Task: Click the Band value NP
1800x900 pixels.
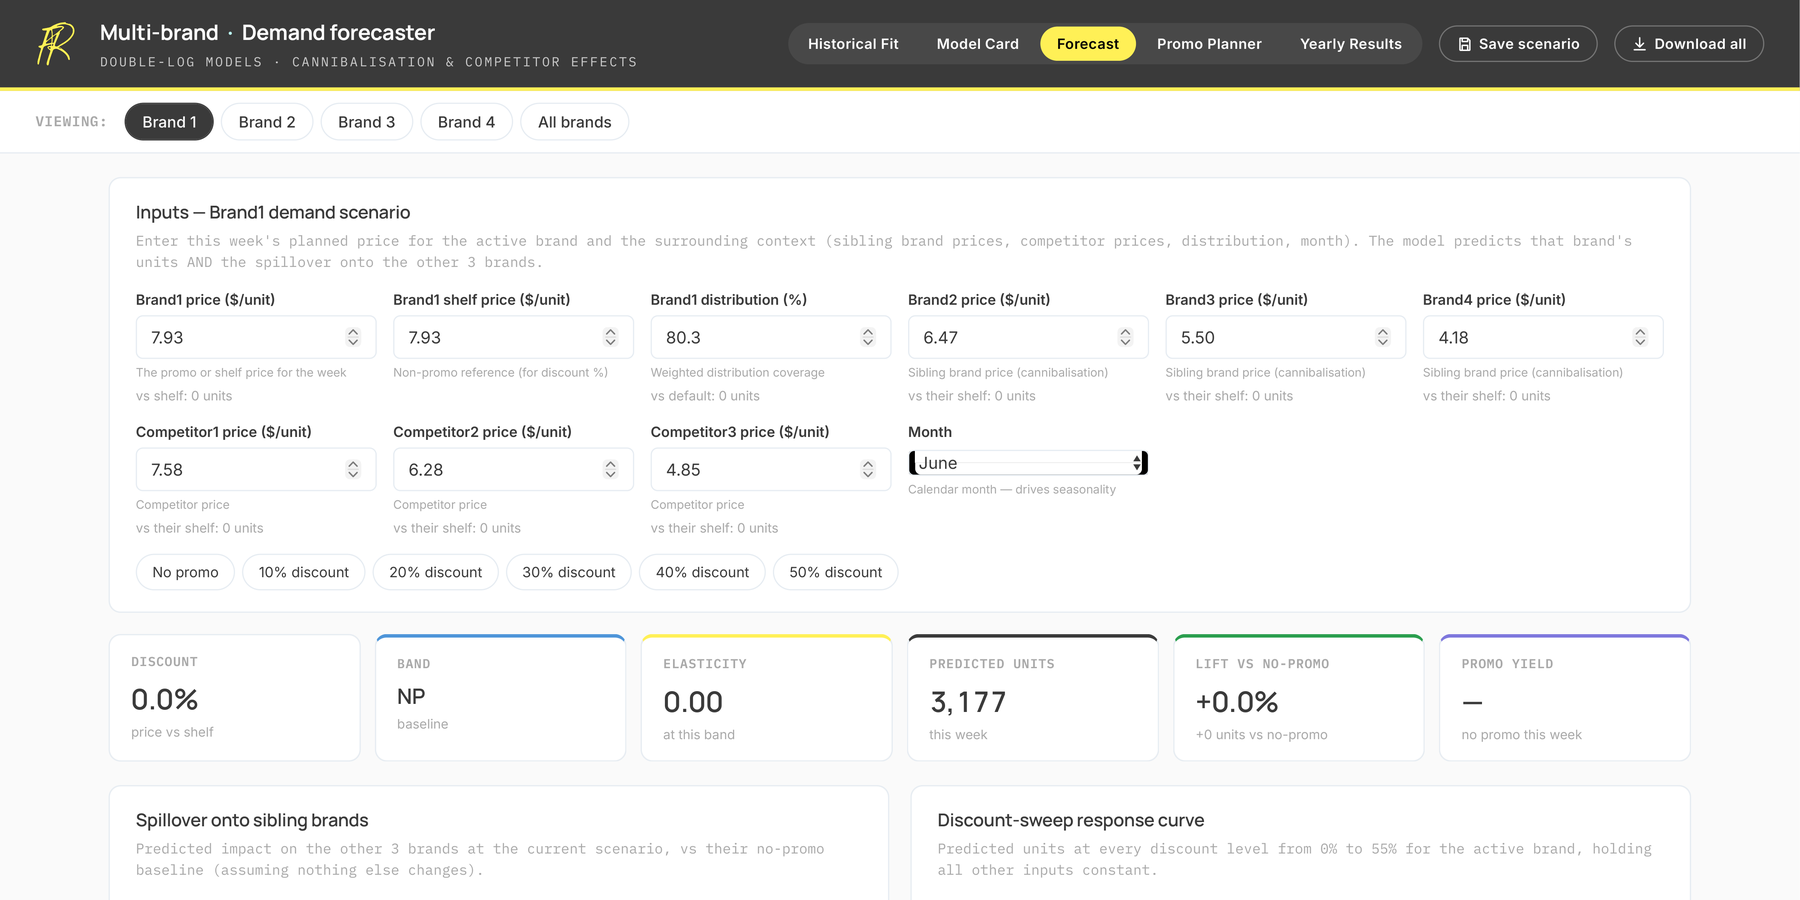Action: tap(411, 696)
